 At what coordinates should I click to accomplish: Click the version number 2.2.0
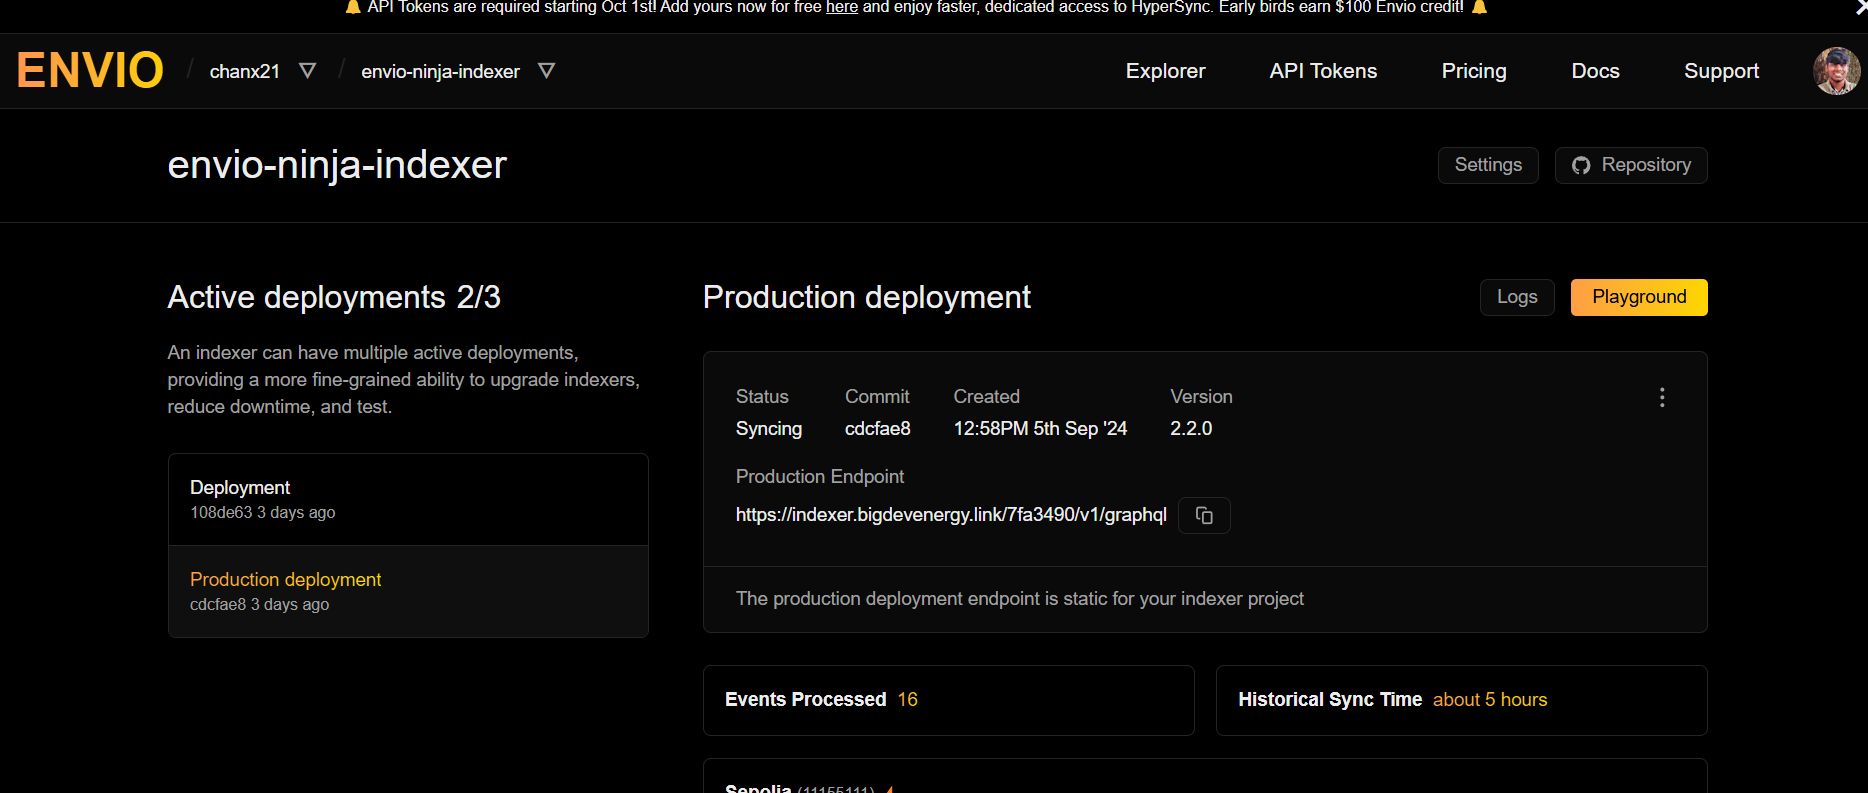pyautogui.click(x=1191, y=428)
